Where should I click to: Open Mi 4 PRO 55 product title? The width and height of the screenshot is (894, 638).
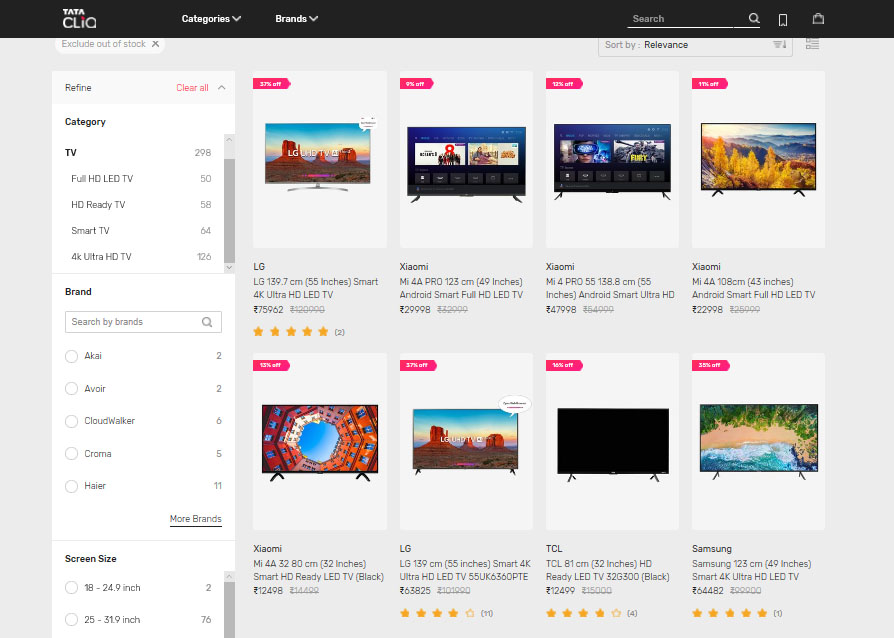[610, 288]
